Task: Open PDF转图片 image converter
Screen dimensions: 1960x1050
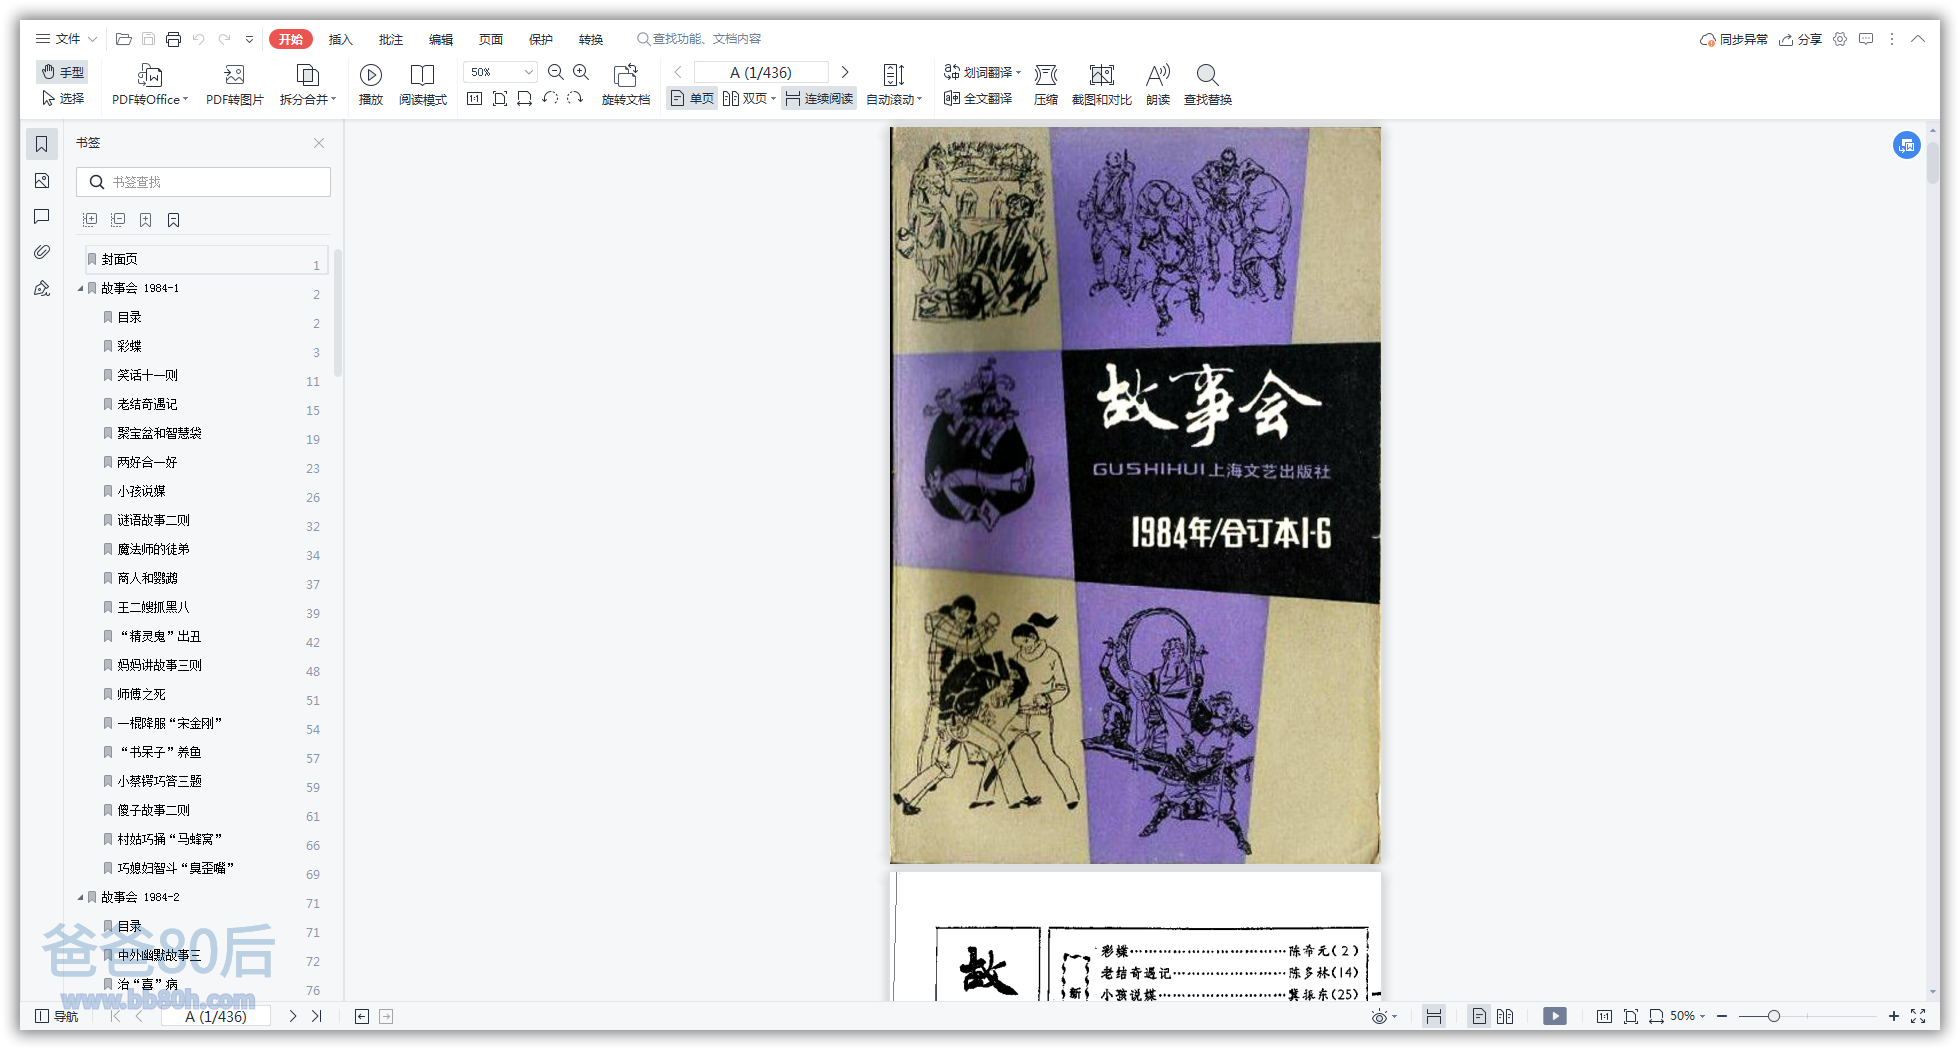Action: (x=235, y=84)
